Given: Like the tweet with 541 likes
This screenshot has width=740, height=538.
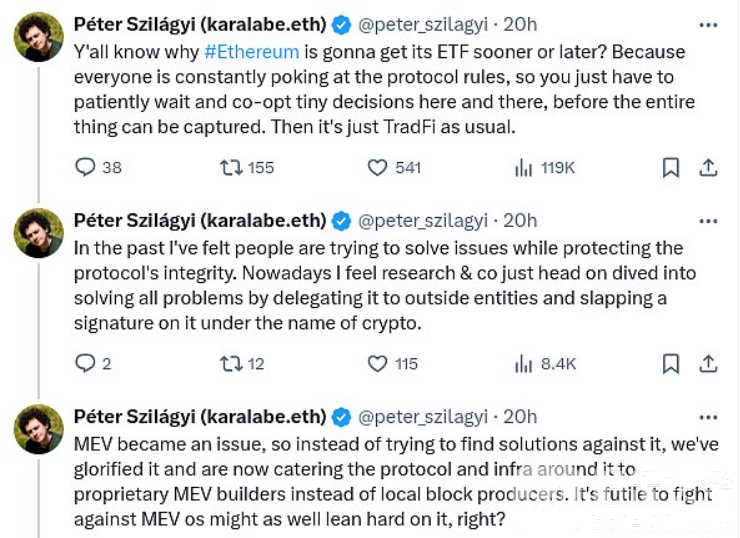Looking at the screenshot, I should [378, 168].
